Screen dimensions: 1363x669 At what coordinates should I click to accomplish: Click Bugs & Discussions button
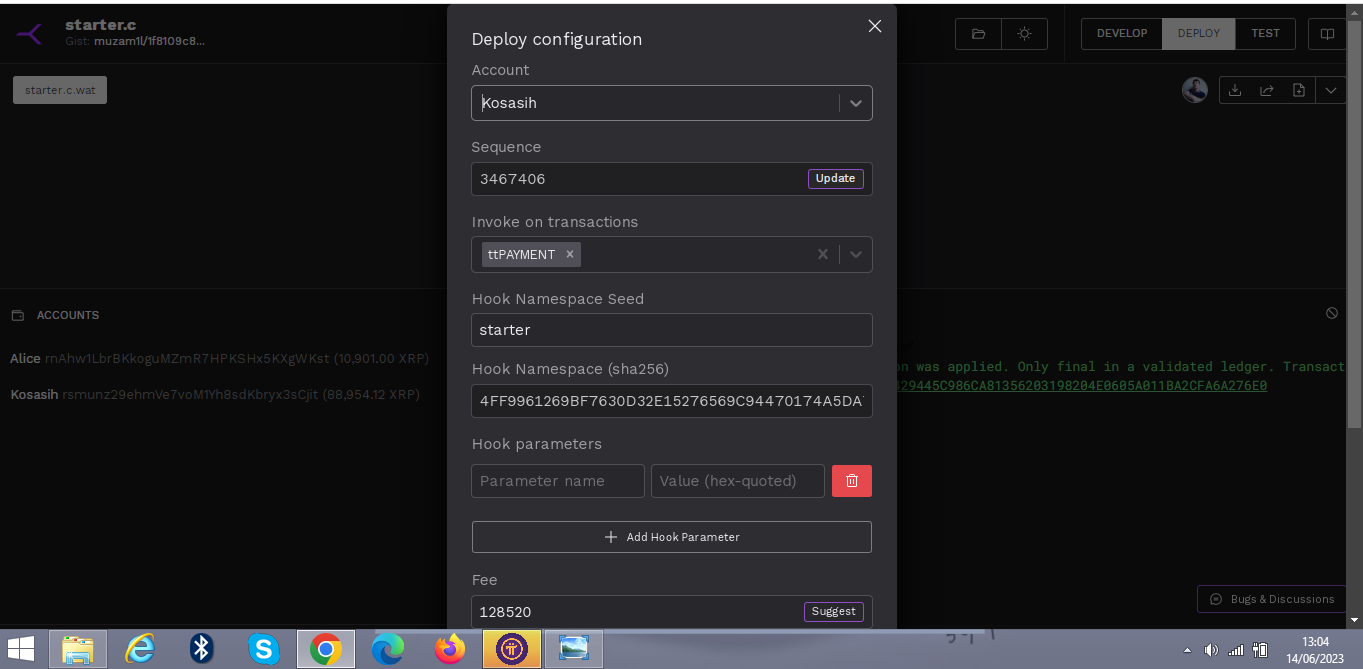coord(1272,599)
